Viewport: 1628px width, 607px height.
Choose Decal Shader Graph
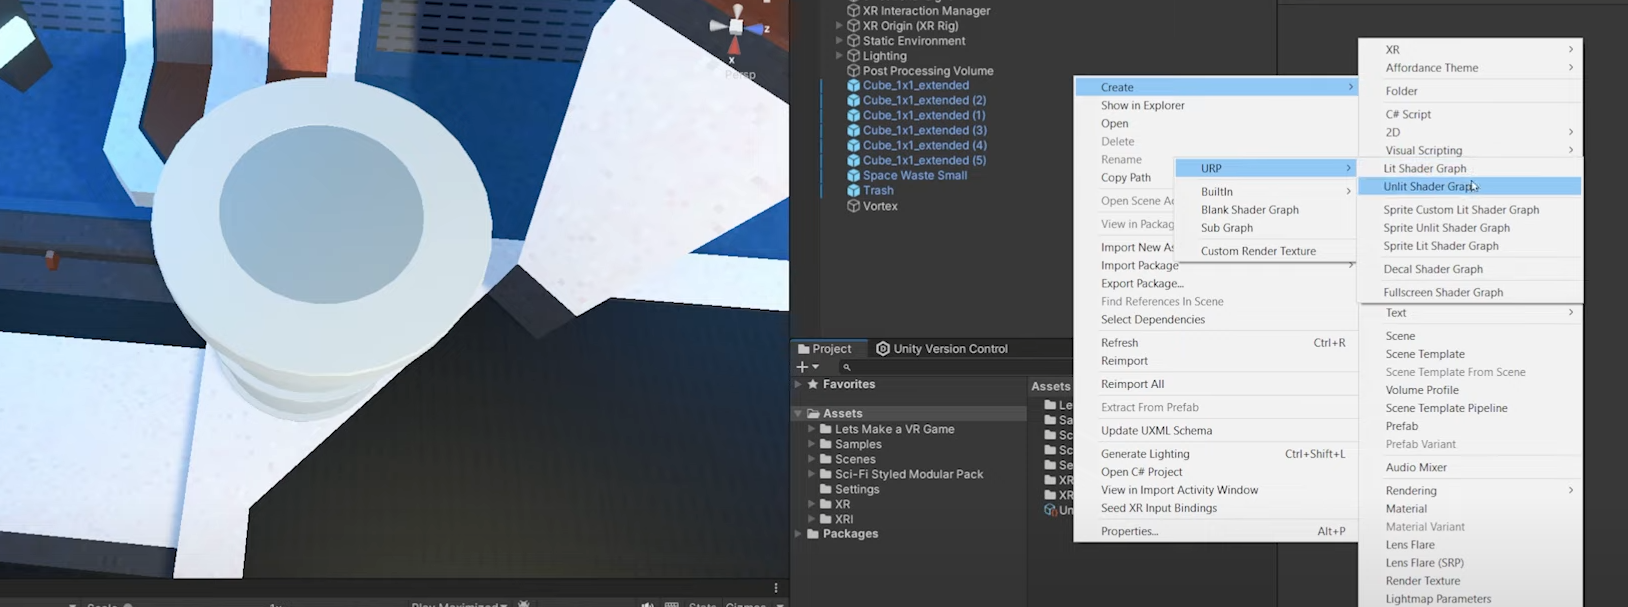1469,269
